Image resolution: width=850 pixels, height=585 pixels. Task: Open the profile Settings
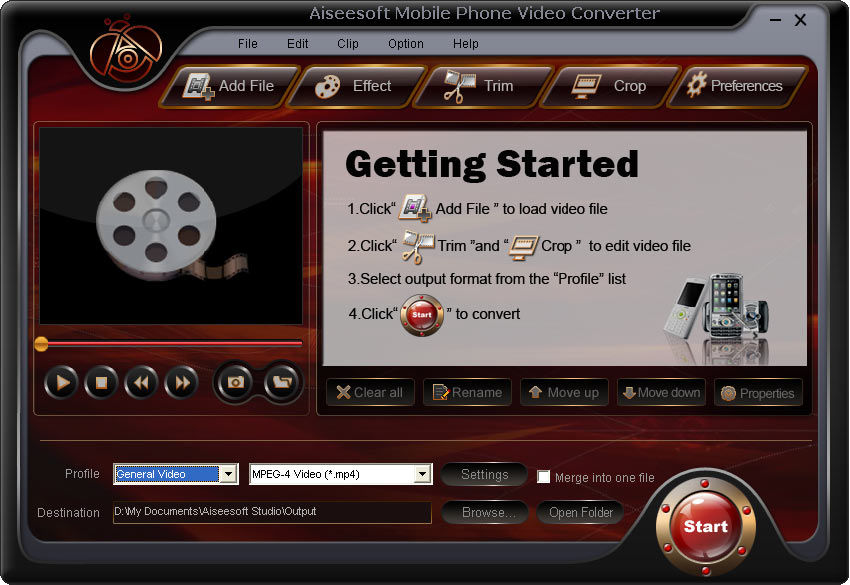click(485, 475)
